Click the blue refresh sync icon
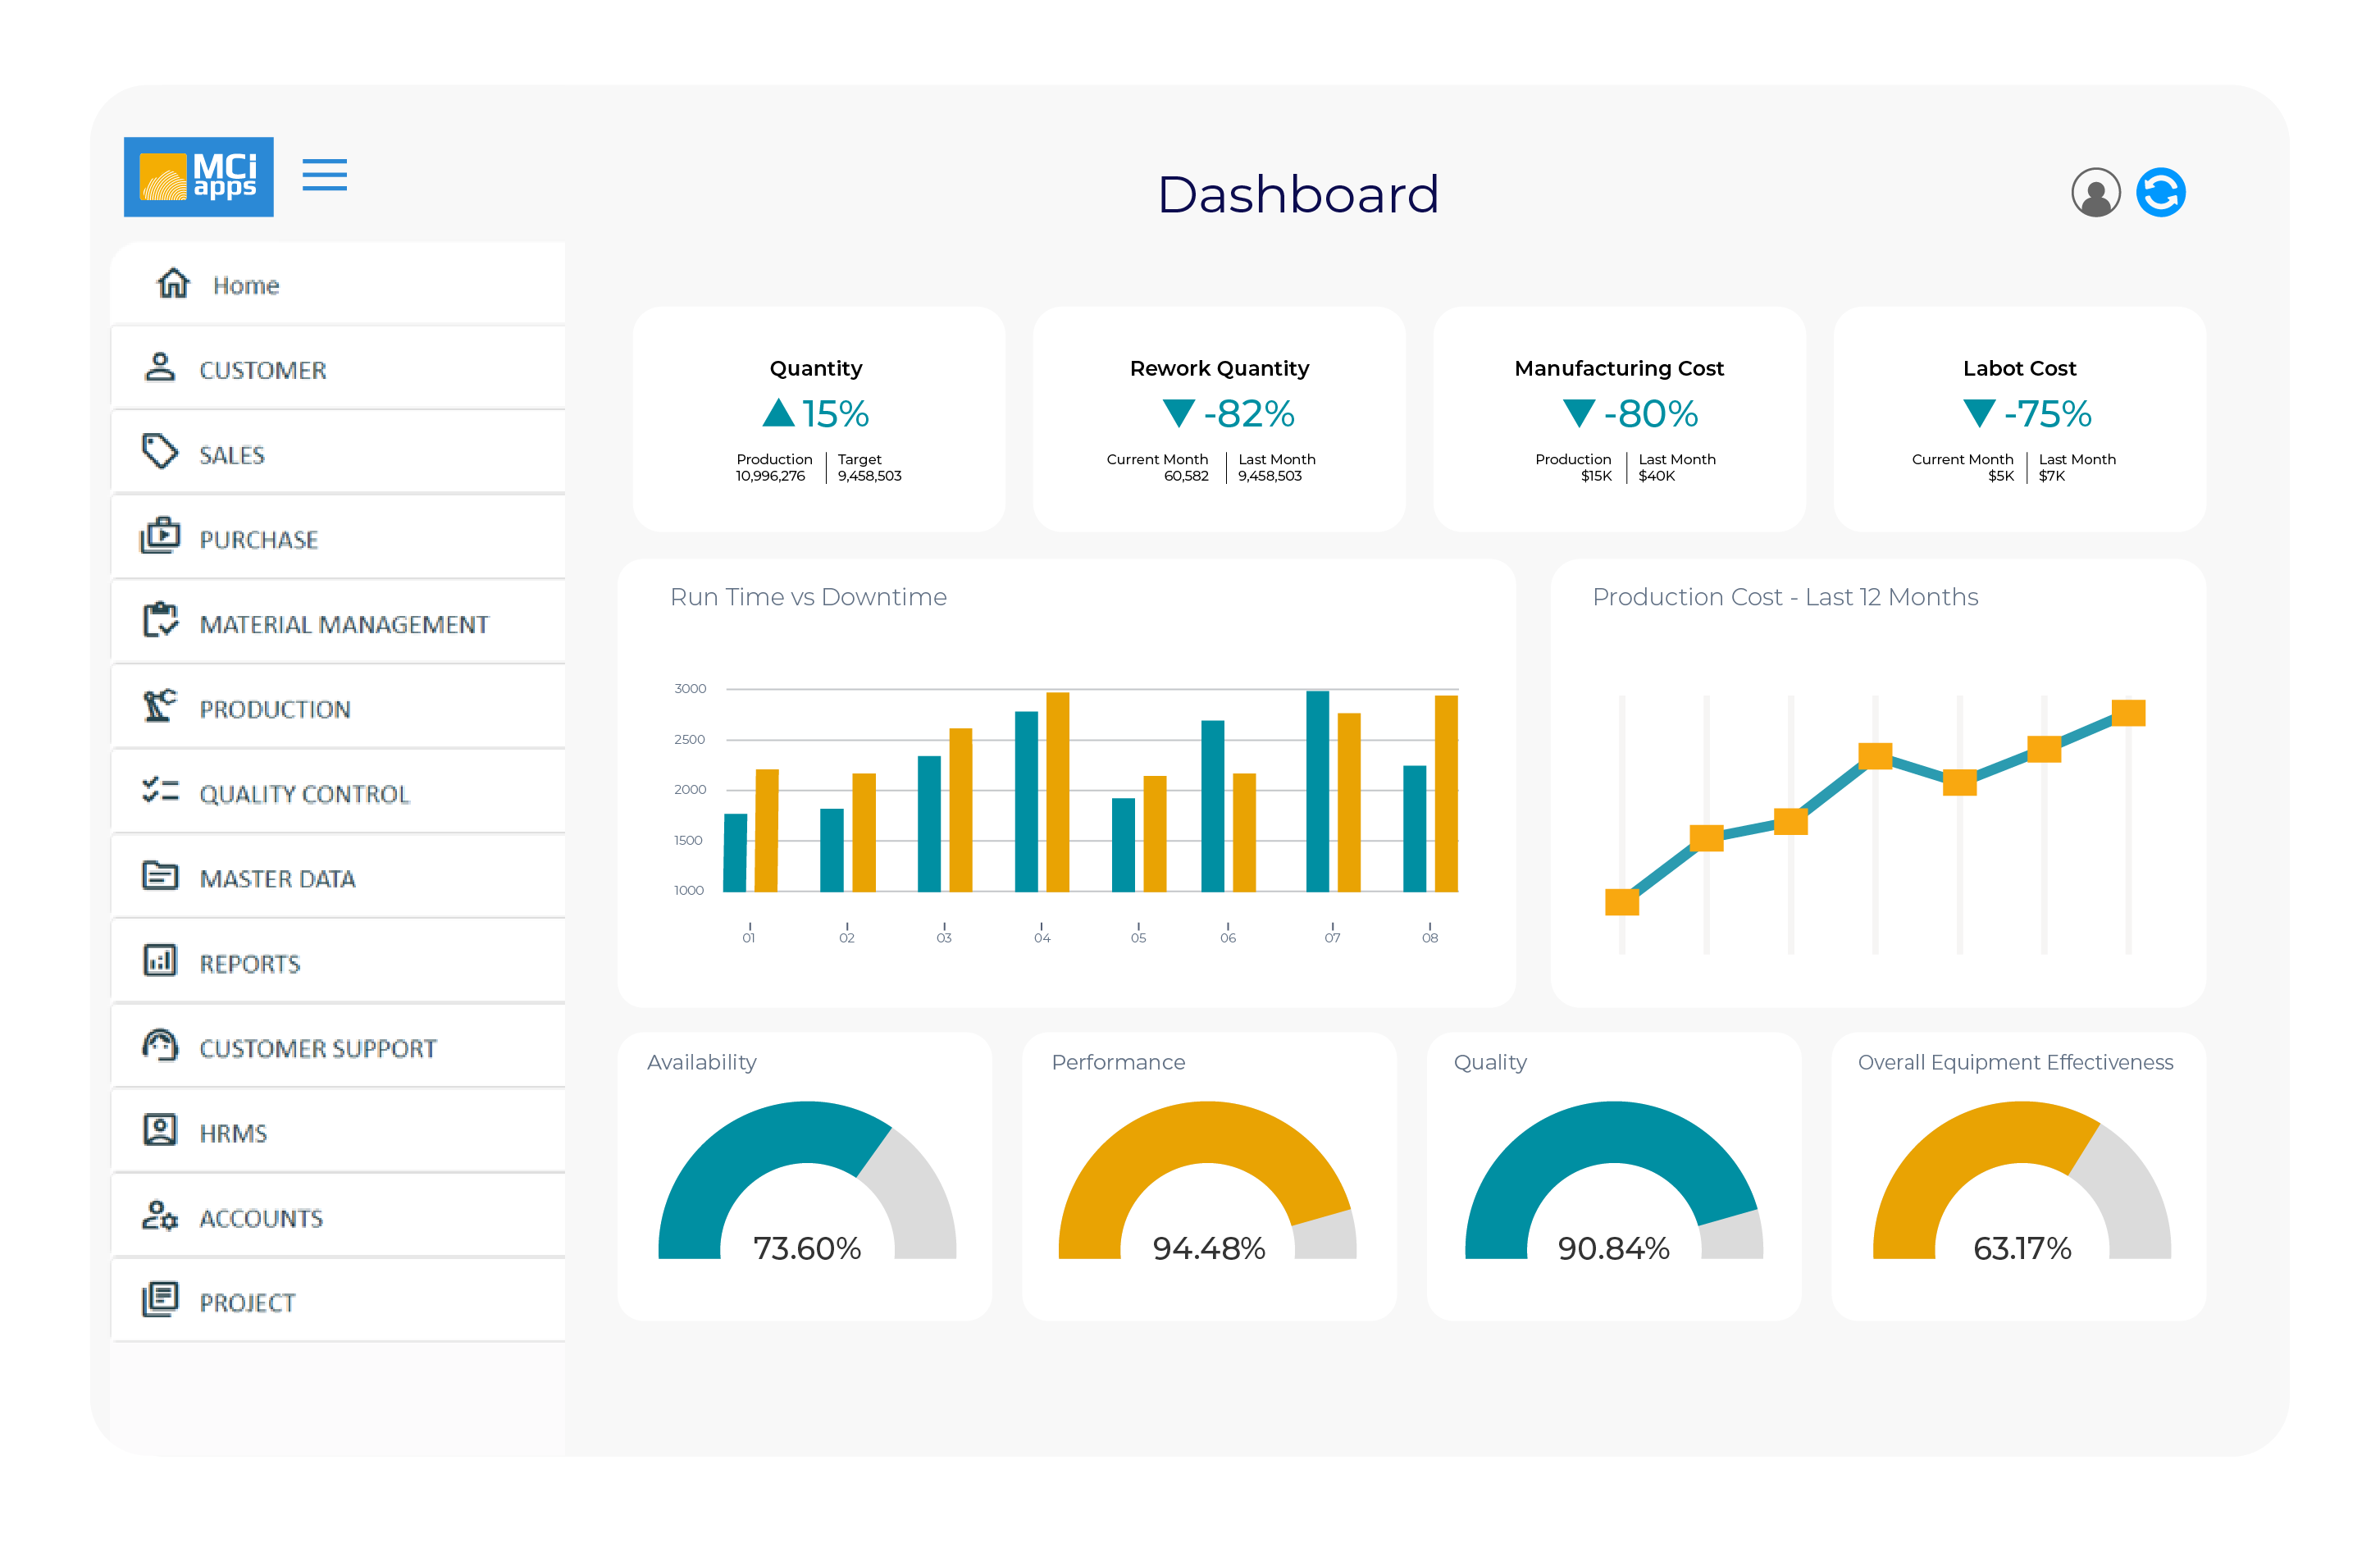 point(2160,192)
